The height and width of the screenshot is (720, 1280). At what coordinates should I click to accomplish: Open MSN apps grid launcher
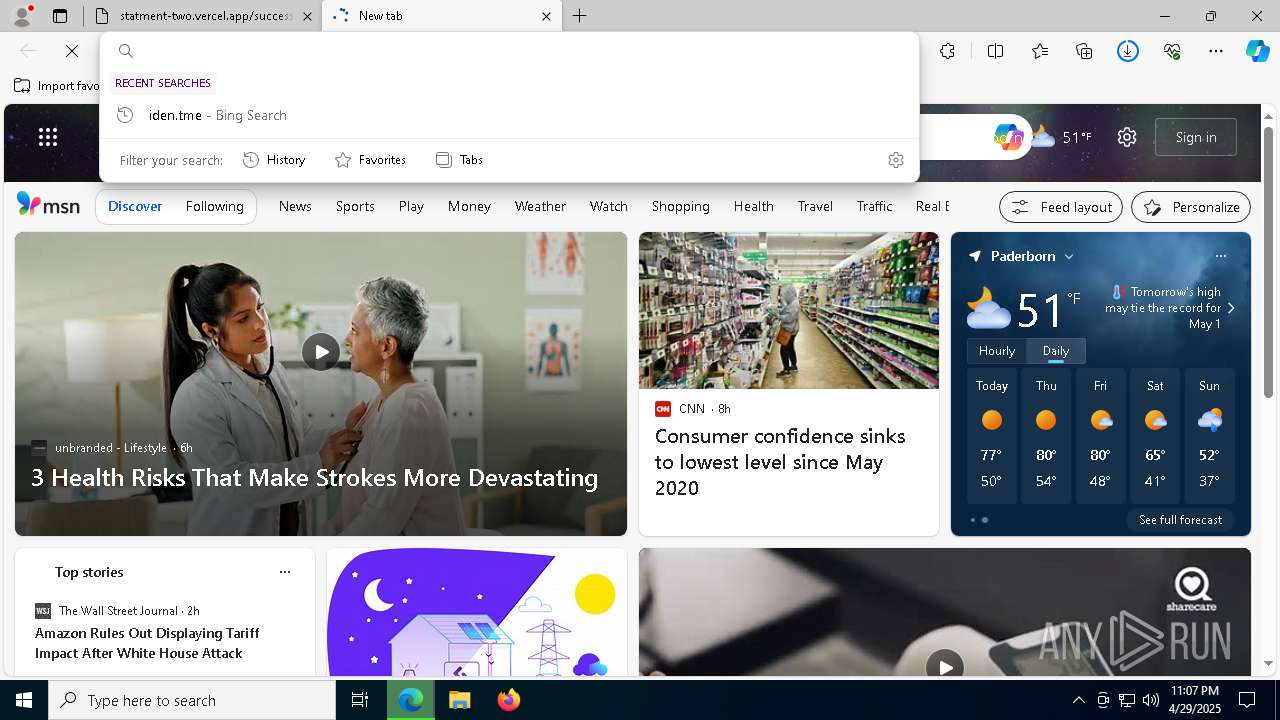[x=48, y=137]
